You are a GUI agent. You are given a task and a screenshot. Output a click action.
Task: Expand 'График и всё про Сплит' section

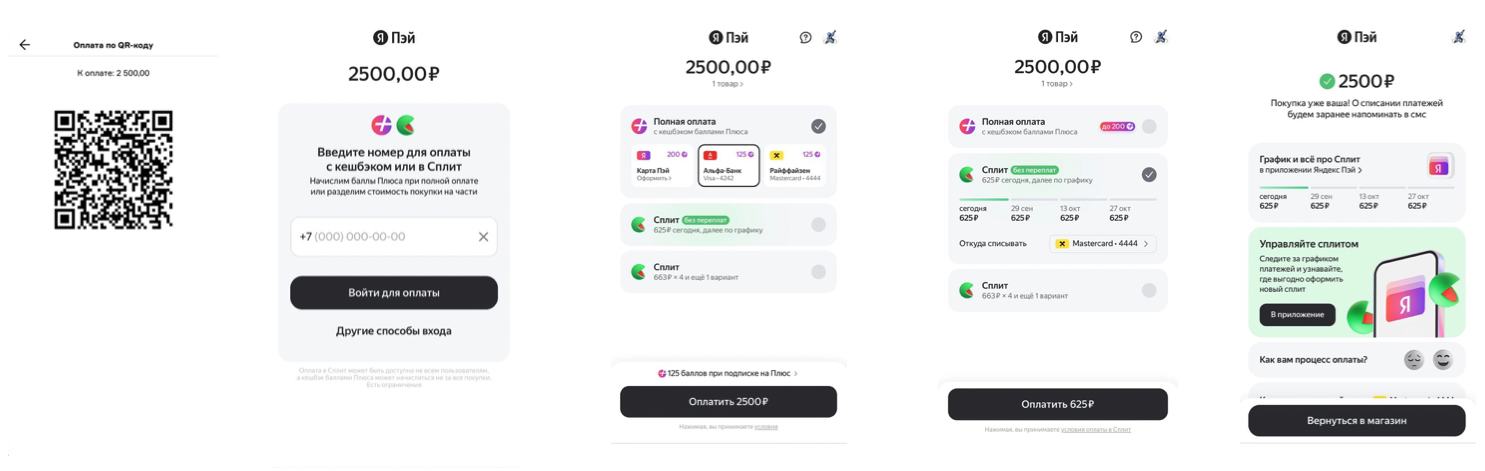[1310, 165]
